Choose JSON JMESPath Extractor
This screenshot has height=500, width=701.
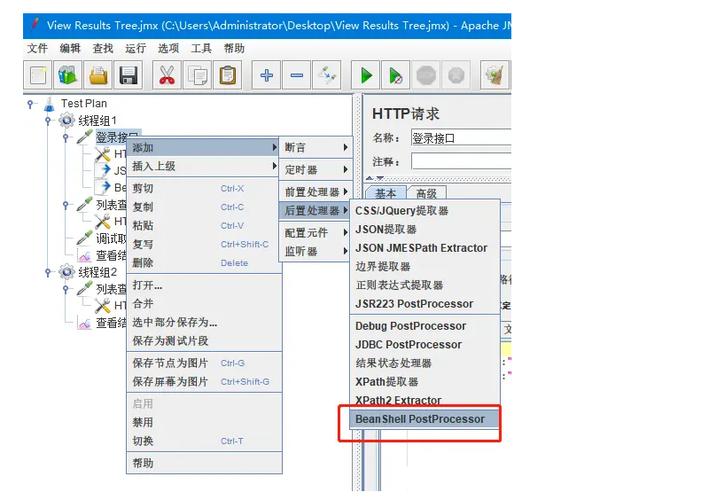[x=424, y=248]
